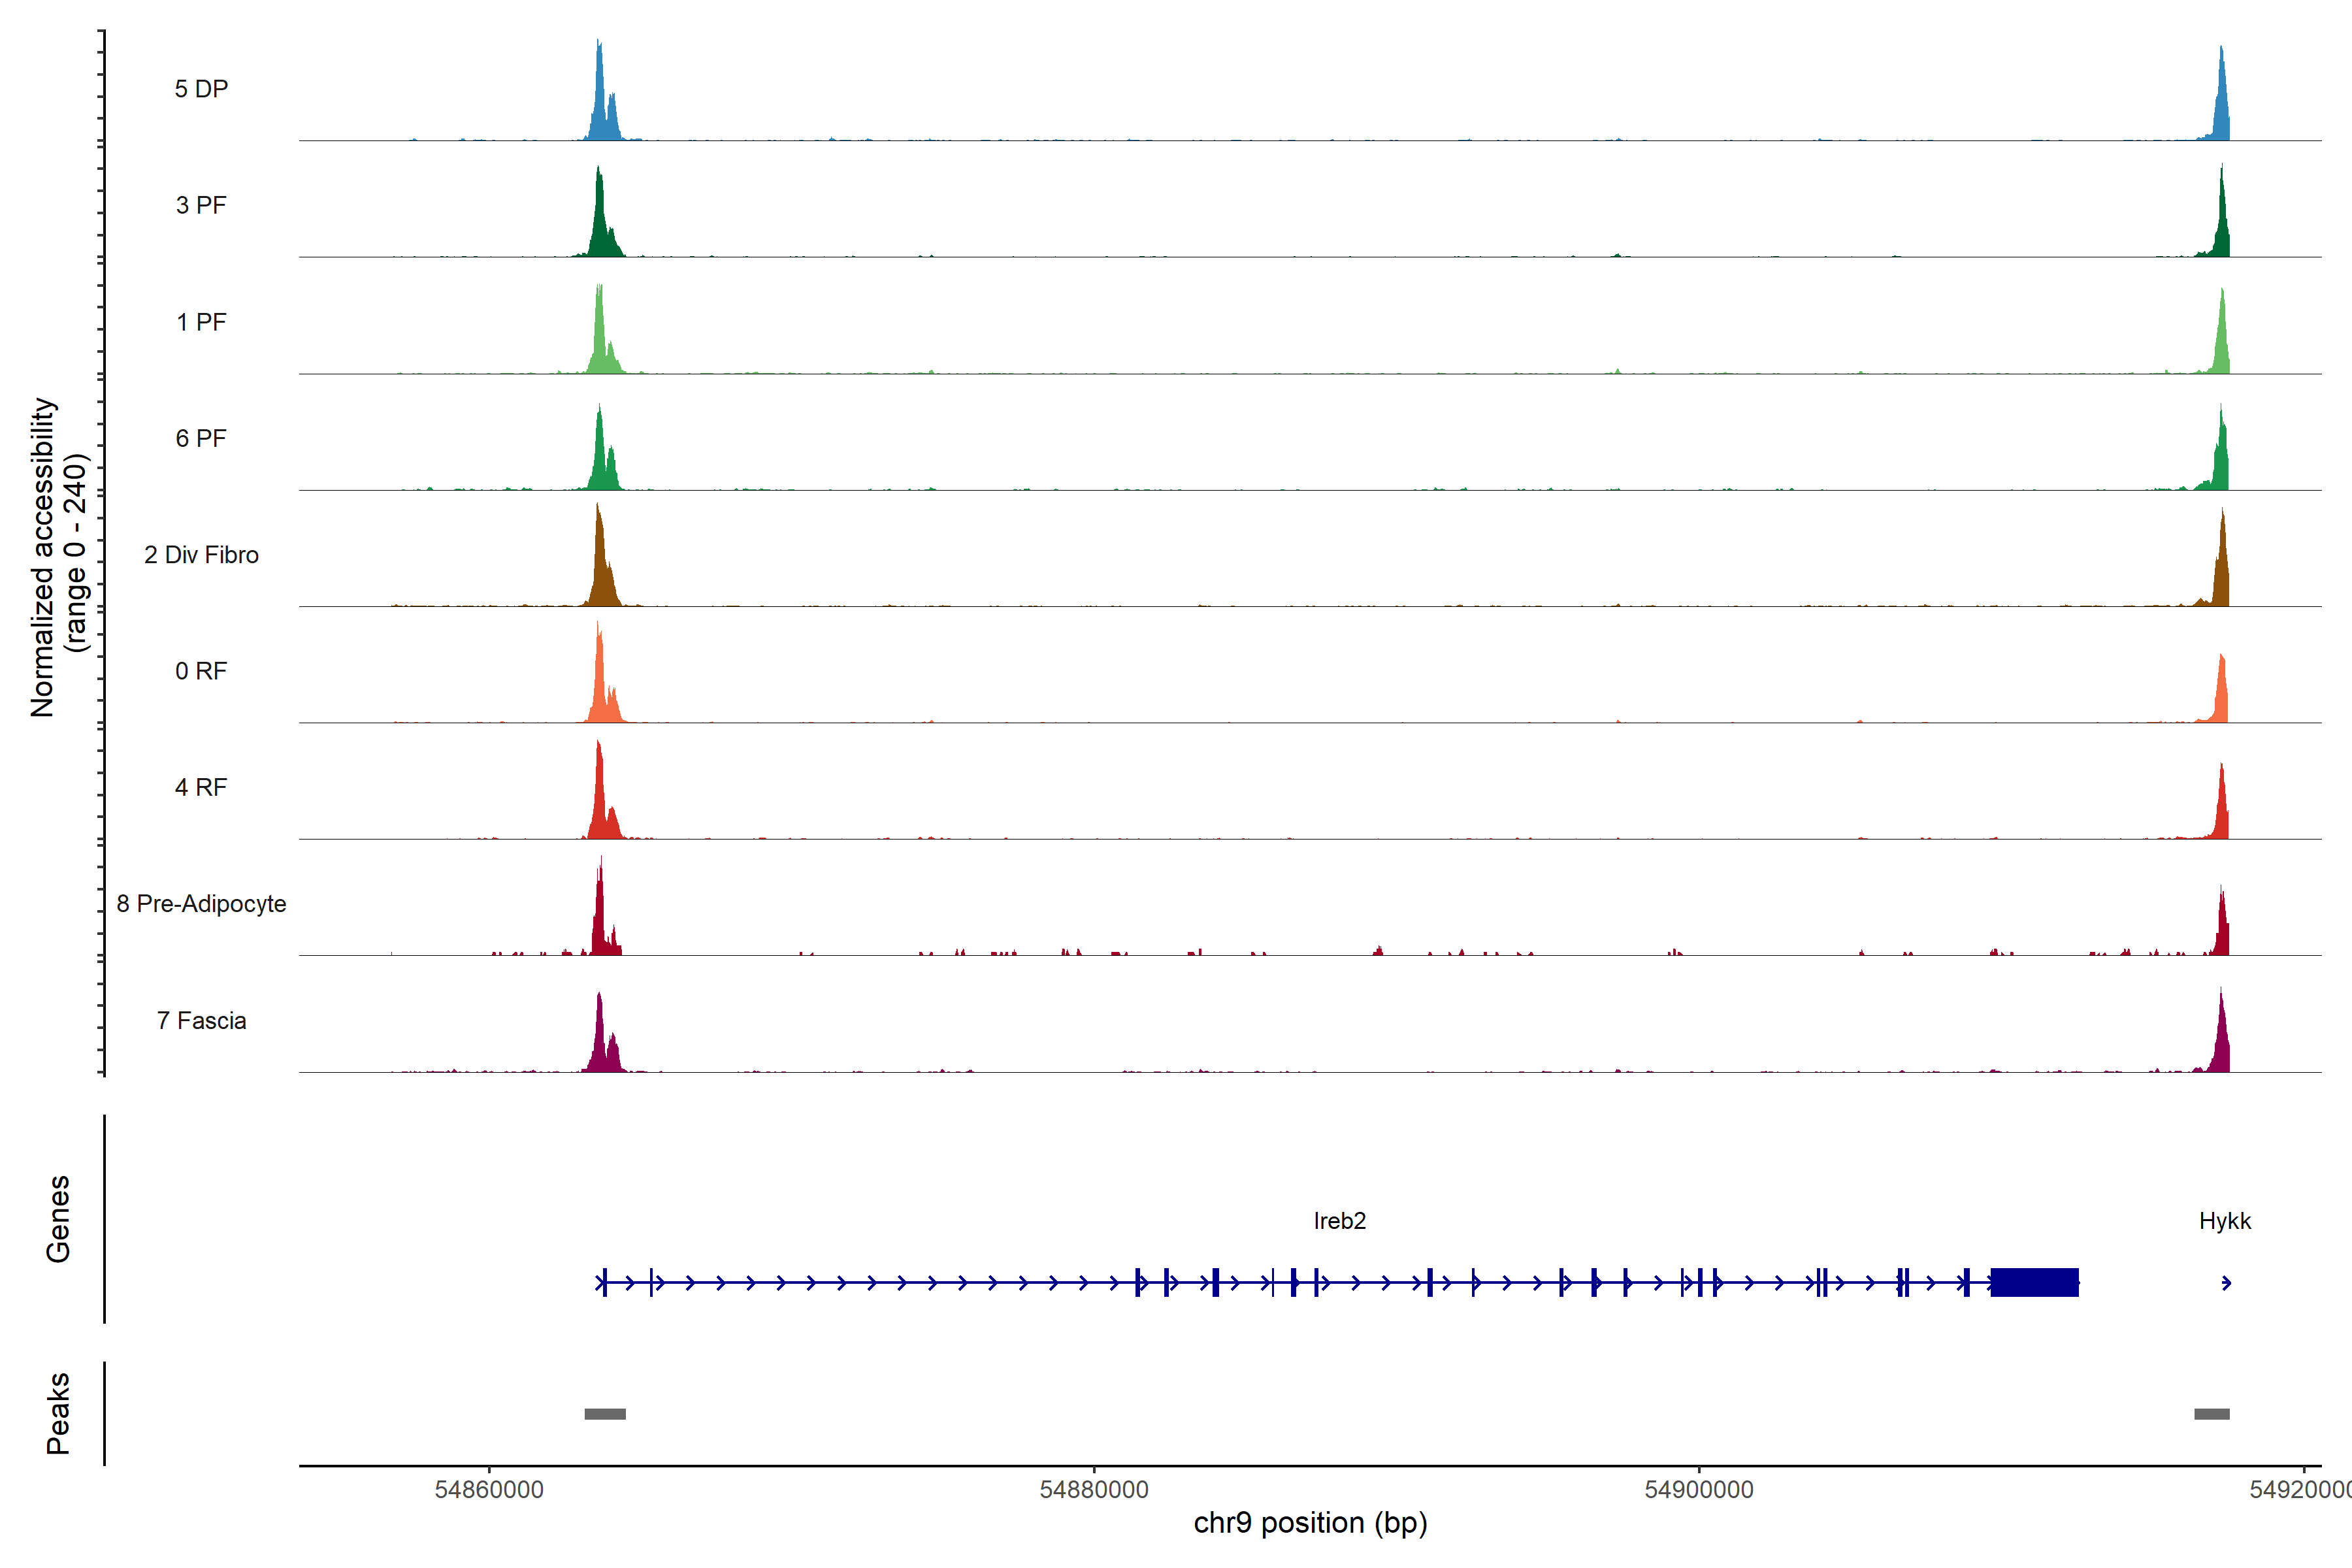The width and height of the screenshot is (2352, 1568).
Task: Click the 5 DP track label
Action: (x=201, y=89)
